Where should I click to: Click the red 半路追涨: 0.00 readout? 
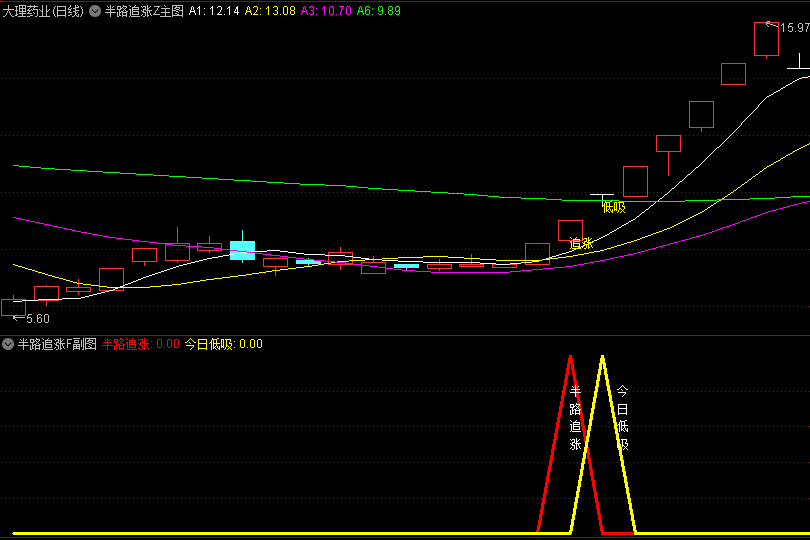[141, 344]
